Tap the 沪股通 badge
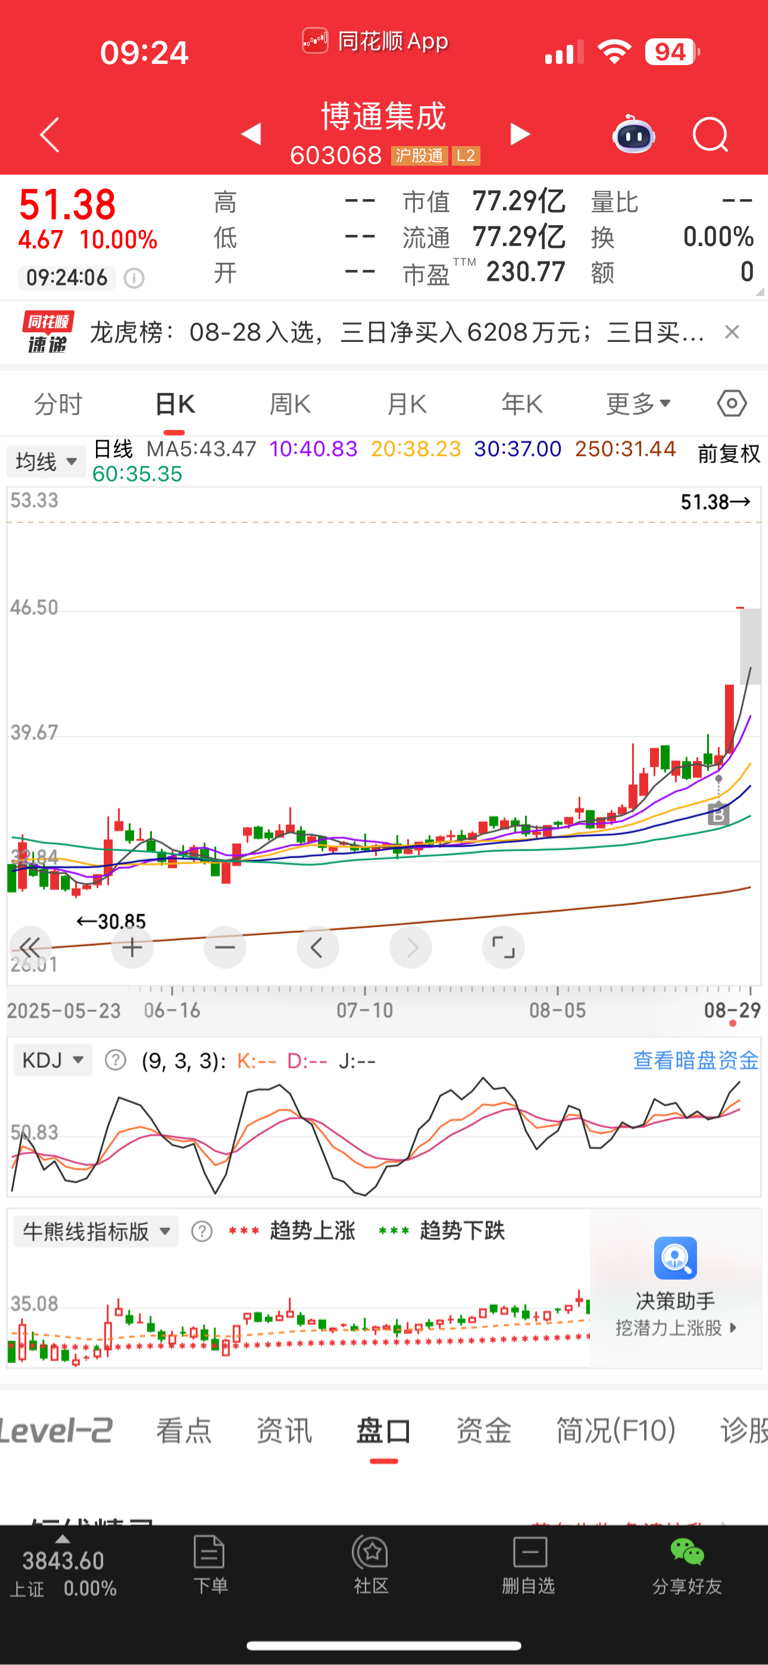The image size is (768, 1665). (419, 156)
